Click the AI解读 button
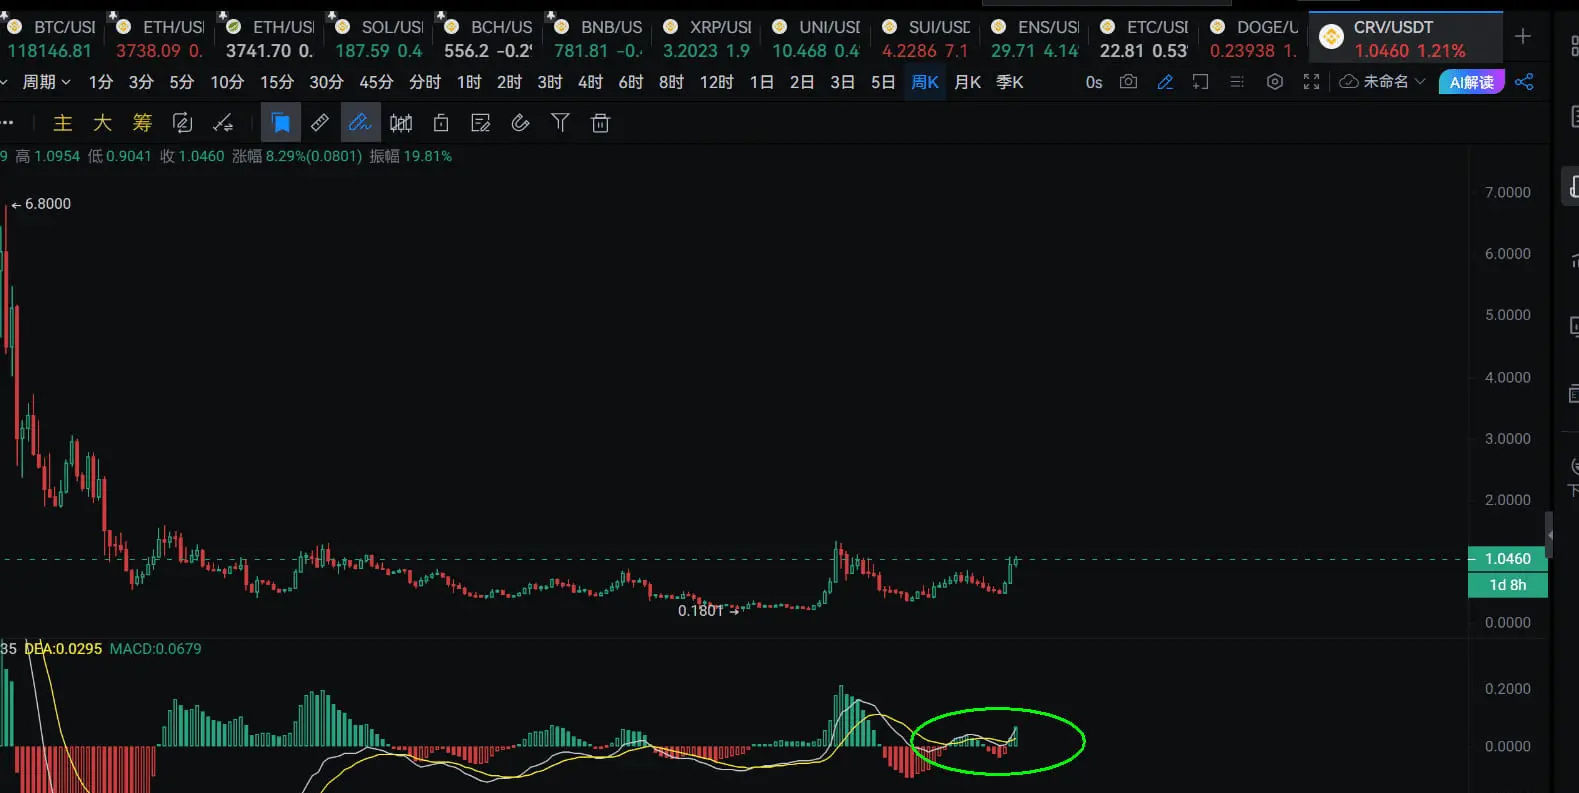 (x=1472, y=82)
